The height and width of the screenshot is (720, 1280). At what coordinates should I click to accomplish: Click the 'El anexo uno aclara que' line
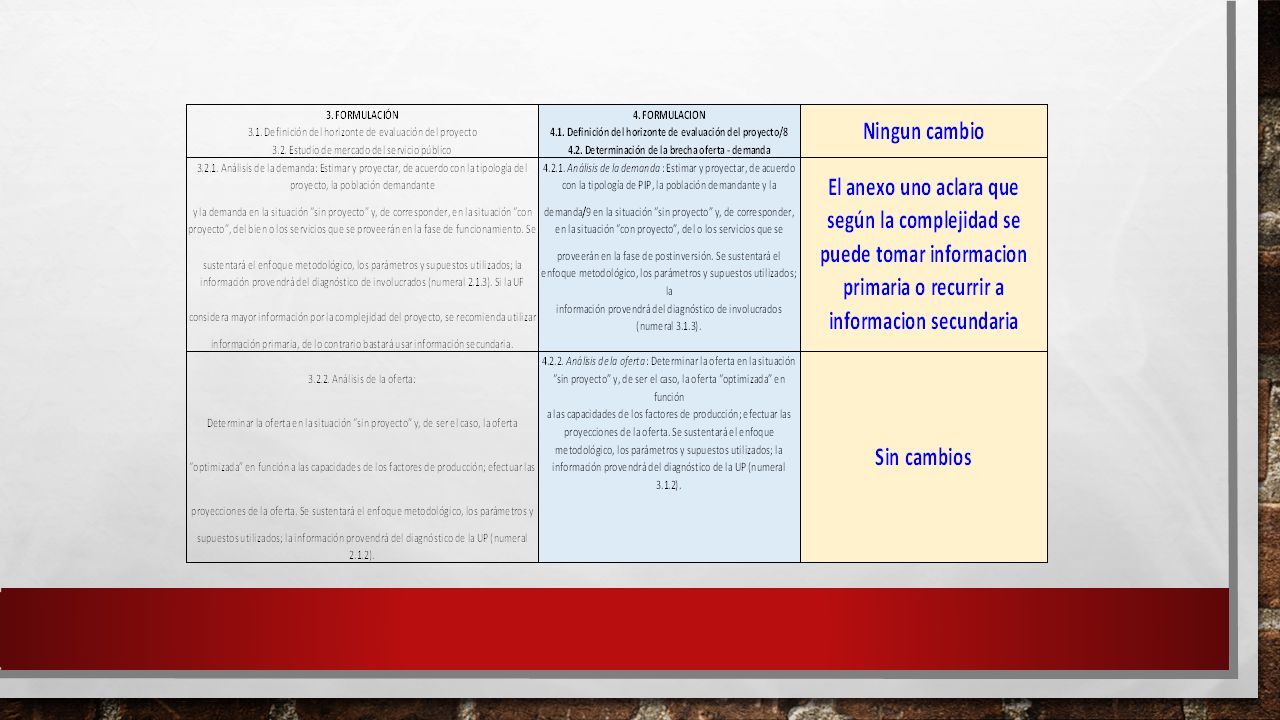point(923,187)
